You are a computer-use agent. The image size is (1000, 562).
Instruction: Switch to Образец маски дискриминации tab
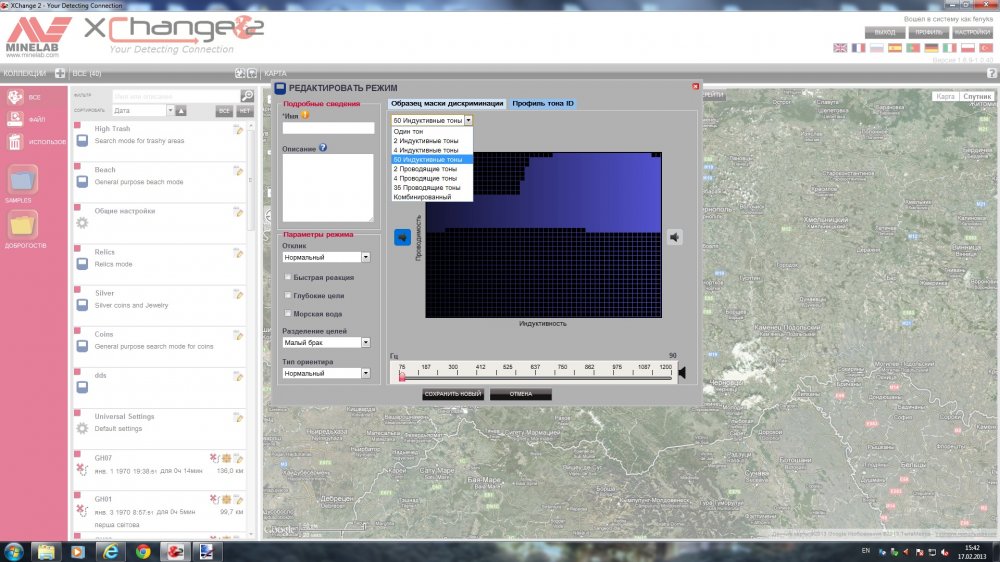(x=447, y=103)
